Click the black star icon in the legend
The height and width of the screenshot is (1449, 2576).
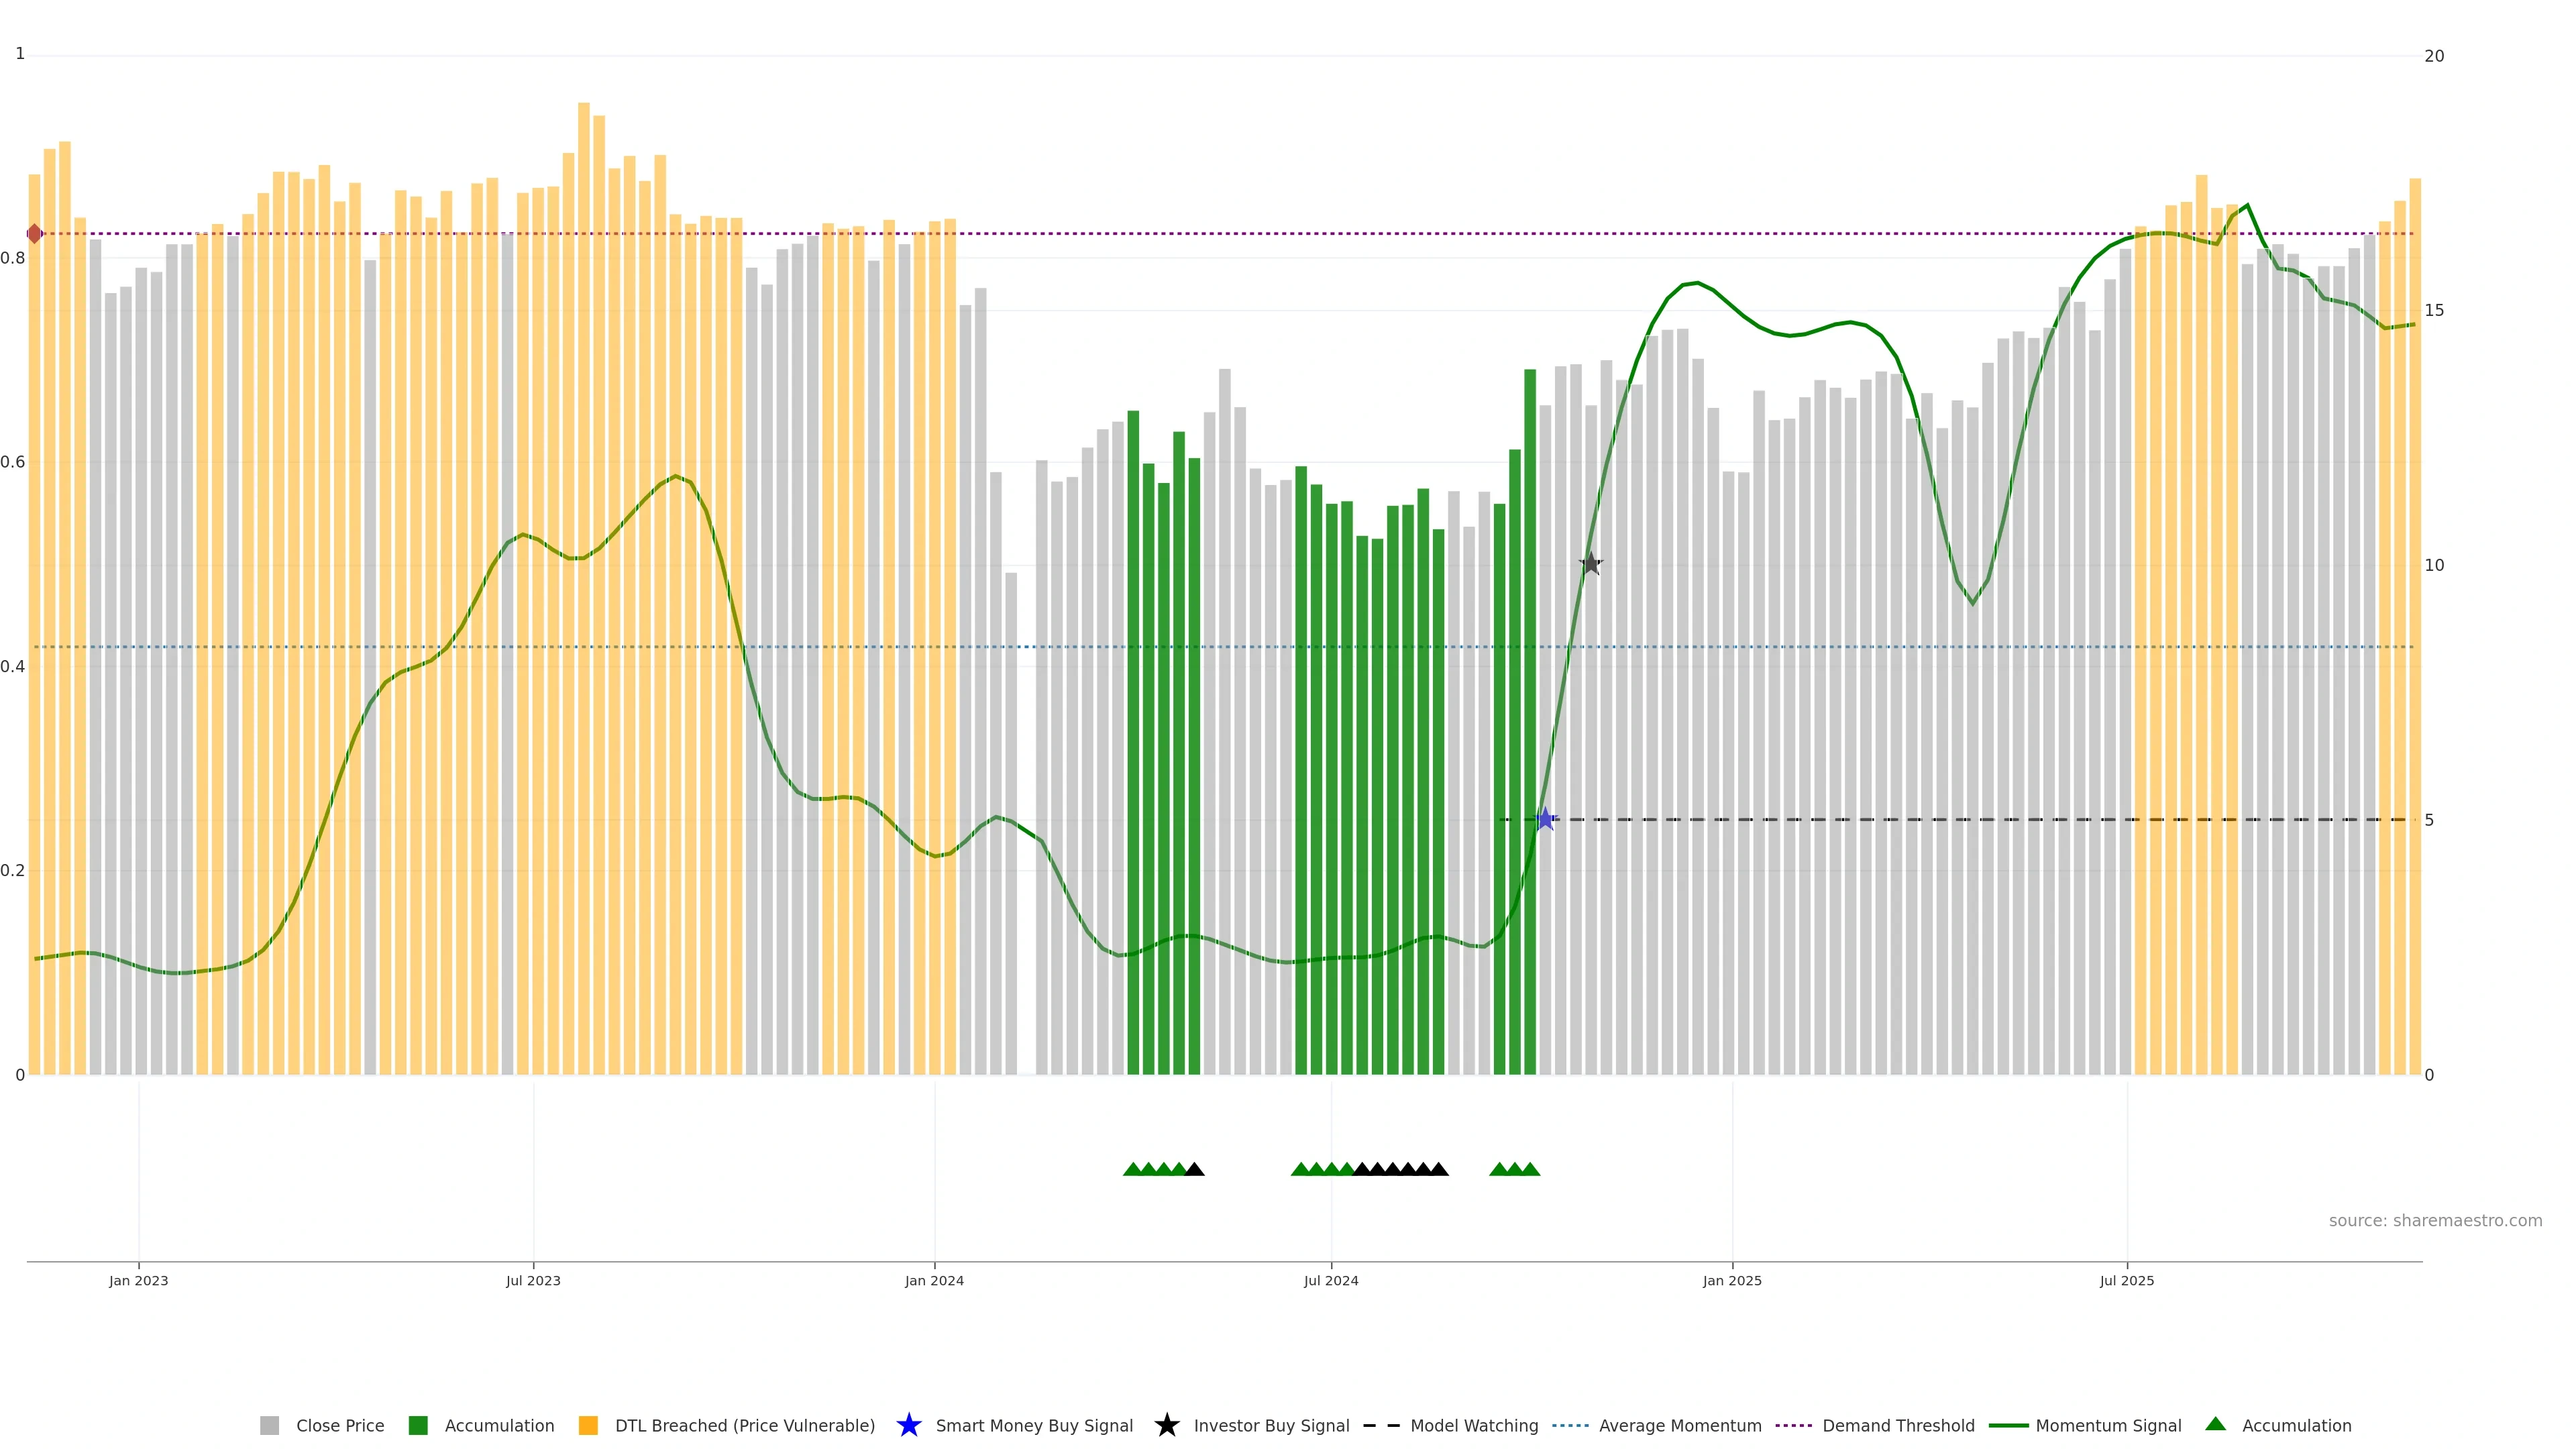pyautogui.click(x=1166, y=1425)
